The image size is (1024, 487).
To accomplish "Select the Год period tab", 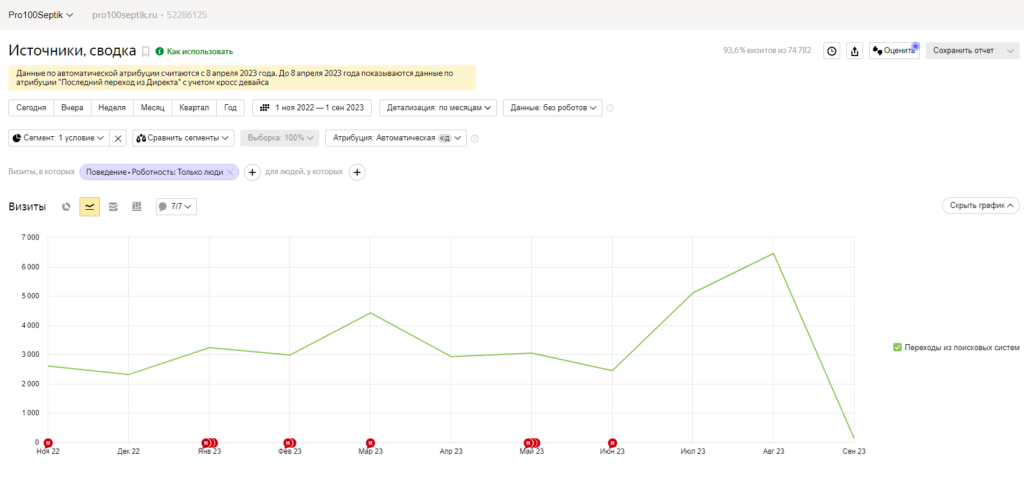I will pyautogui.click(x=231, y=108).
